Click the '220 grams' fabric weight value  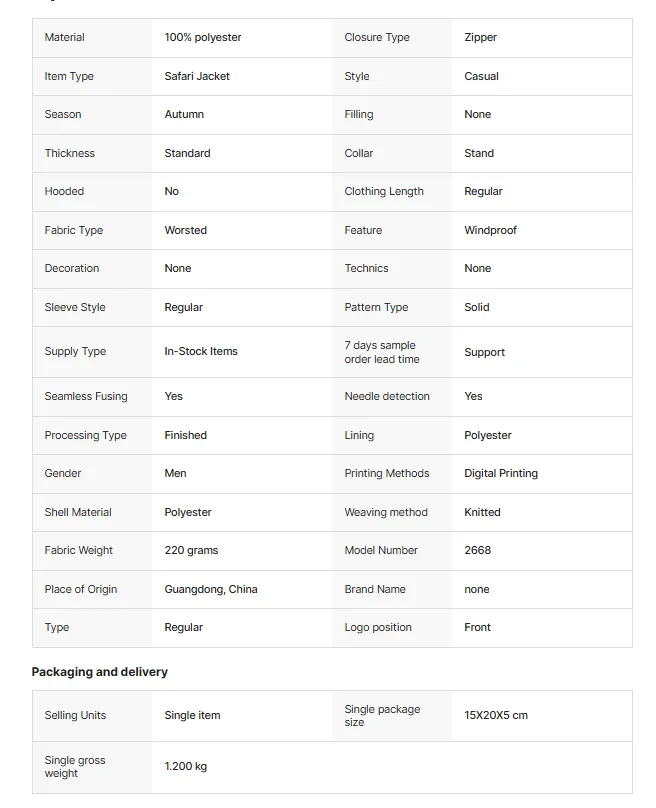[191, 550]
